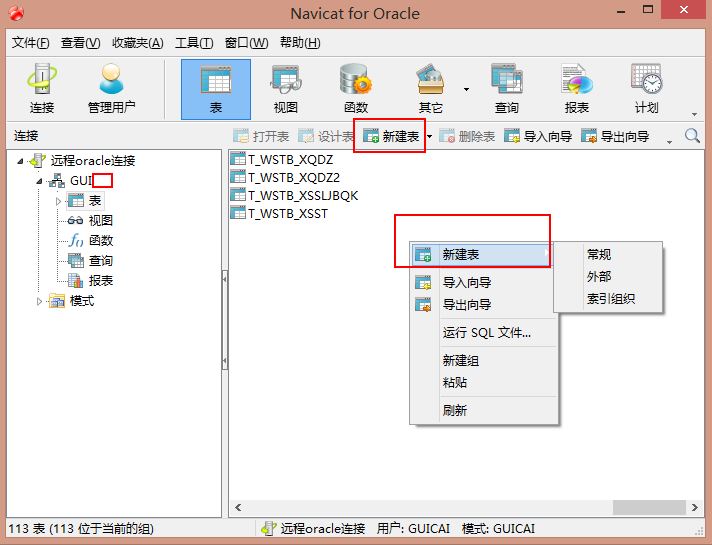The image size is (712, 545).
Task: Select 报表 in the connection tree
Action: pos(100,281)
